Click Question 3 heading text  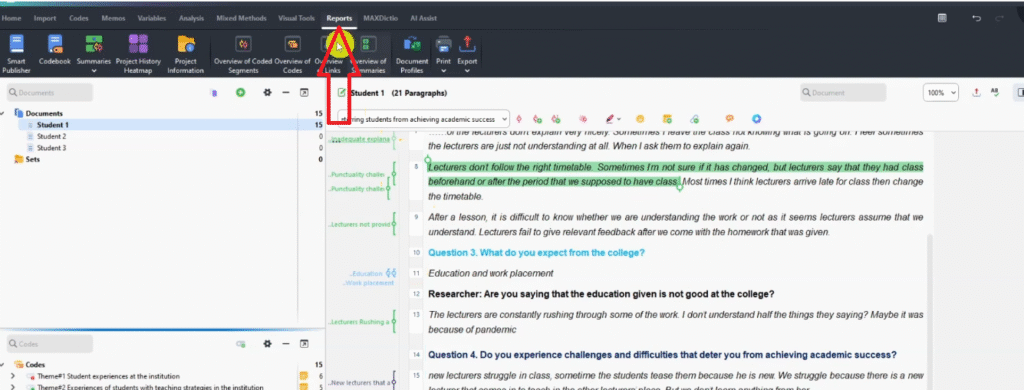tap(535, 252)
